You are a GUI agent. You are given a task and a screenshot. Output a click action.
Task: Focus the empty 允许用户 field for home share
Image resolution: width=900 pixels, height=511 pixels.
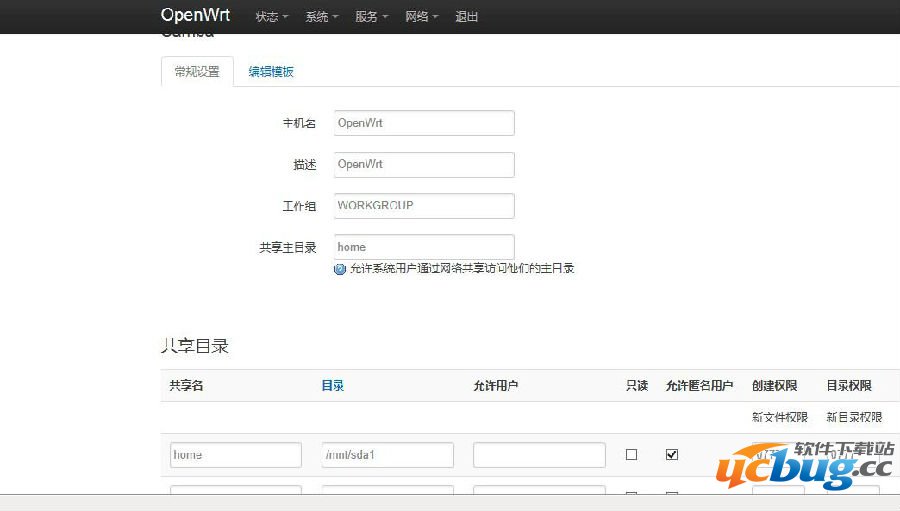[x=539, y=455]
